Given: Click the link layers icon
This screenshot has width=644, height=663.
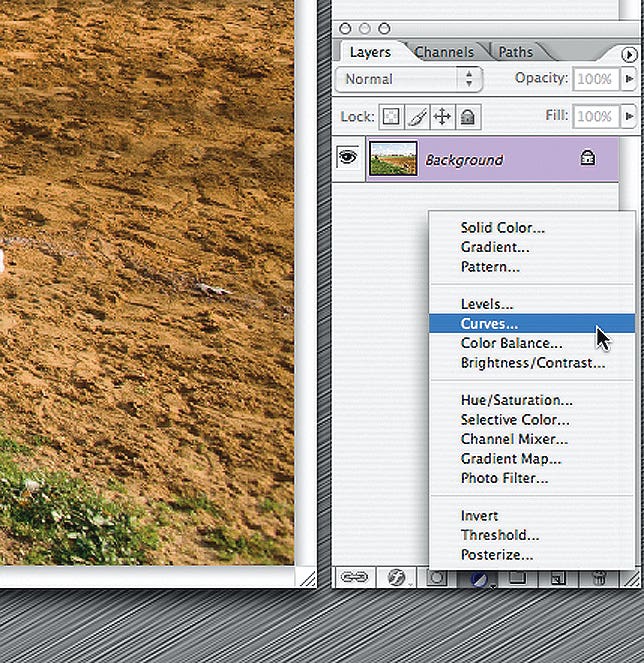Looking at the screenshot, I should pyautogui.click(x=354, y=577).
